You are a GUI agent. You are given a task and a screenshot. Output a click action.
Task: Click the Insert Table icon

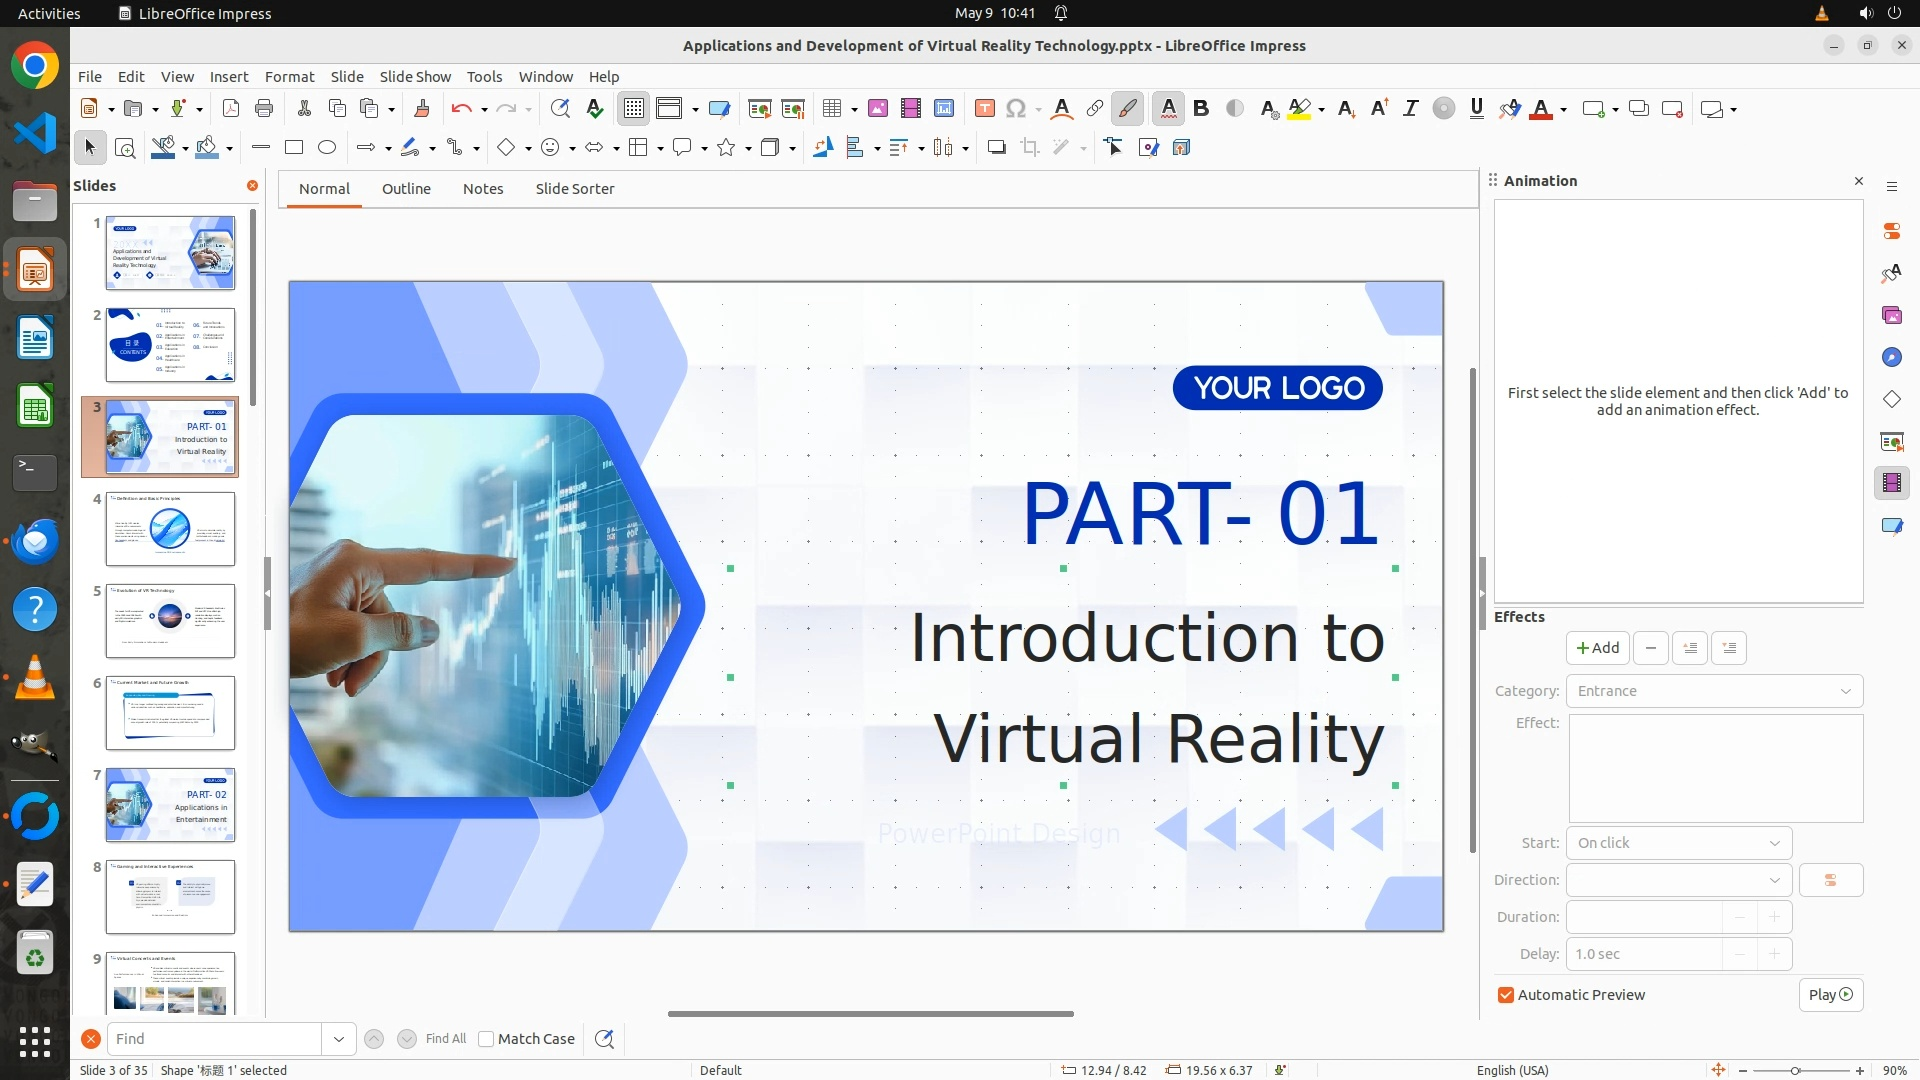(x=831, y=109)
